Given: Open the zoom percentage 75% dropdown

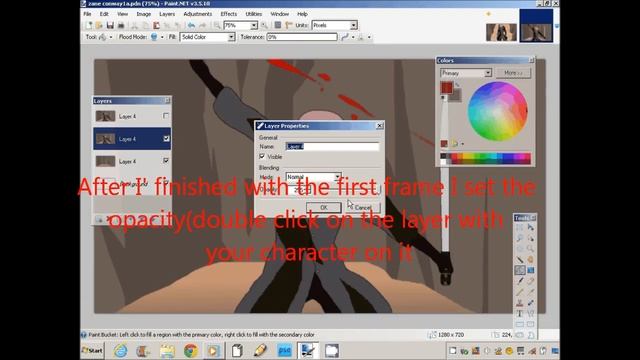Looking at the screenshot, I should (x=254, y=25).
